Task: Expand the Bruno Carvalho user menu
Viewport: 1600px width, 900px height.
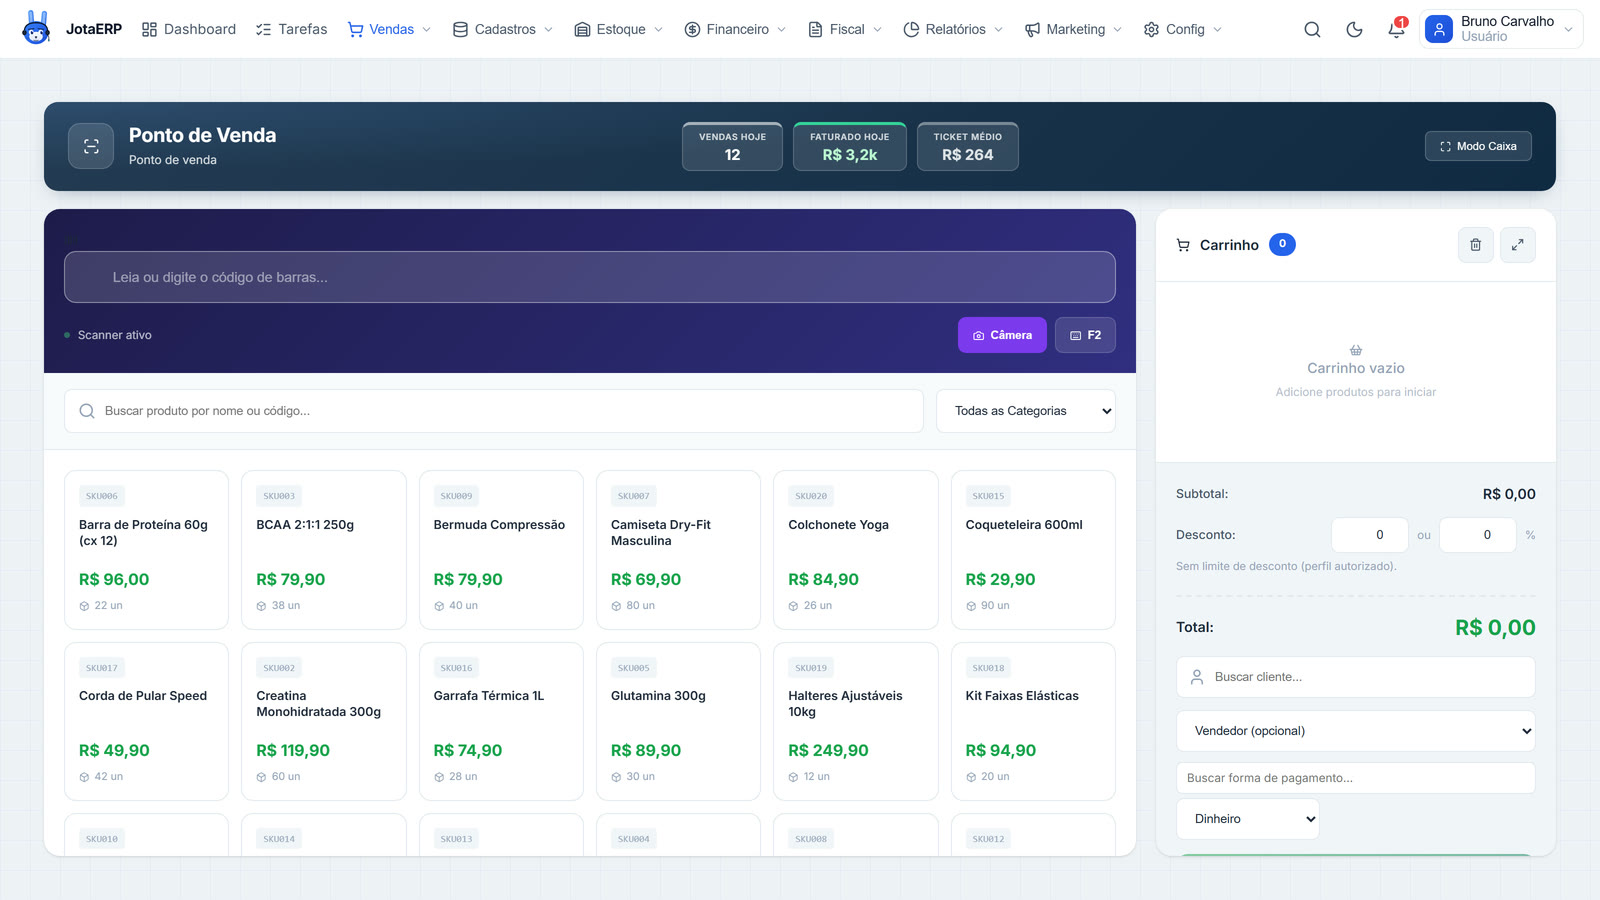Action: click(1501, 29)
